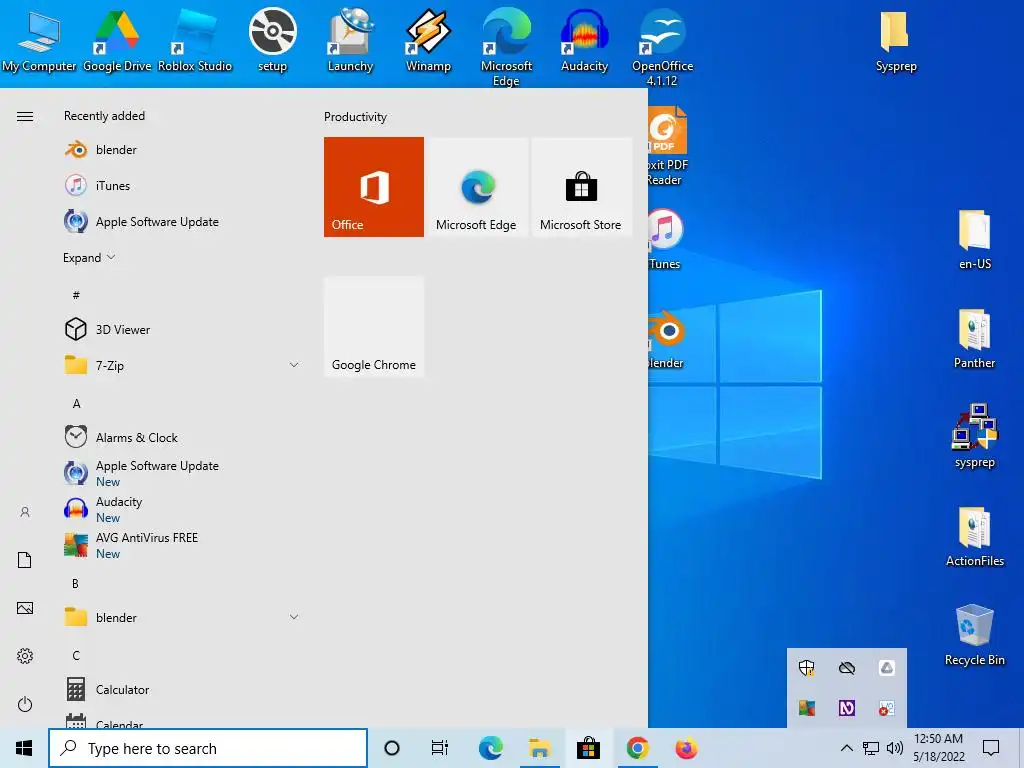Open the user account icon in Start sidebar
This screenshot has height=768, width=1024.
25,512
